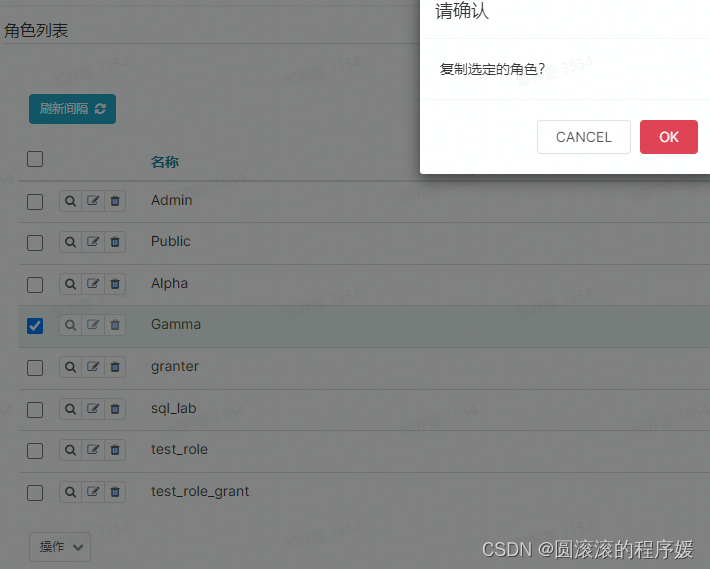
Task: Uncheck the Gamma row checkbox
Action: (x=35, y=326)
